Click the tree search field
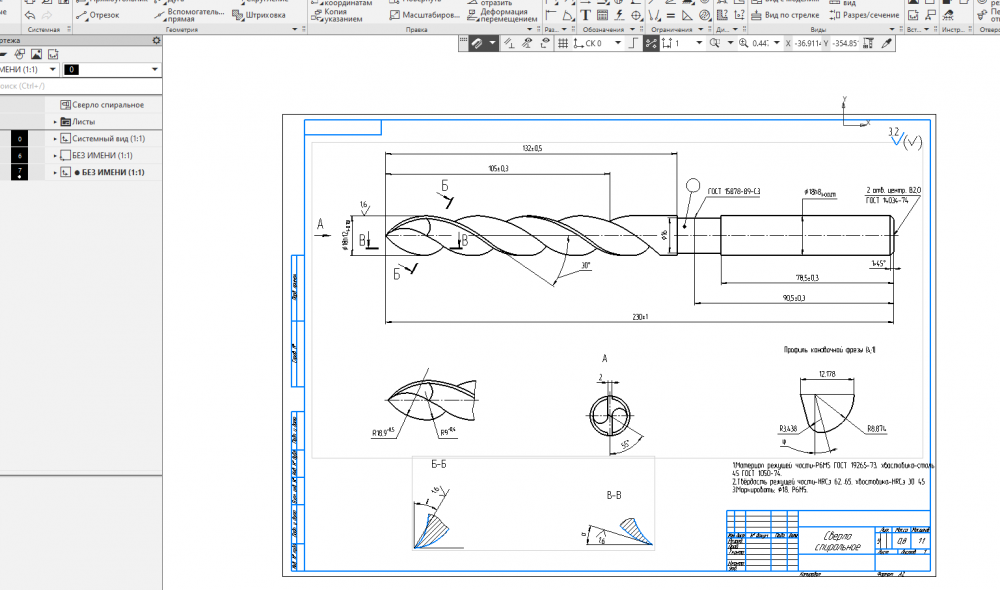 tap(80, 86)
